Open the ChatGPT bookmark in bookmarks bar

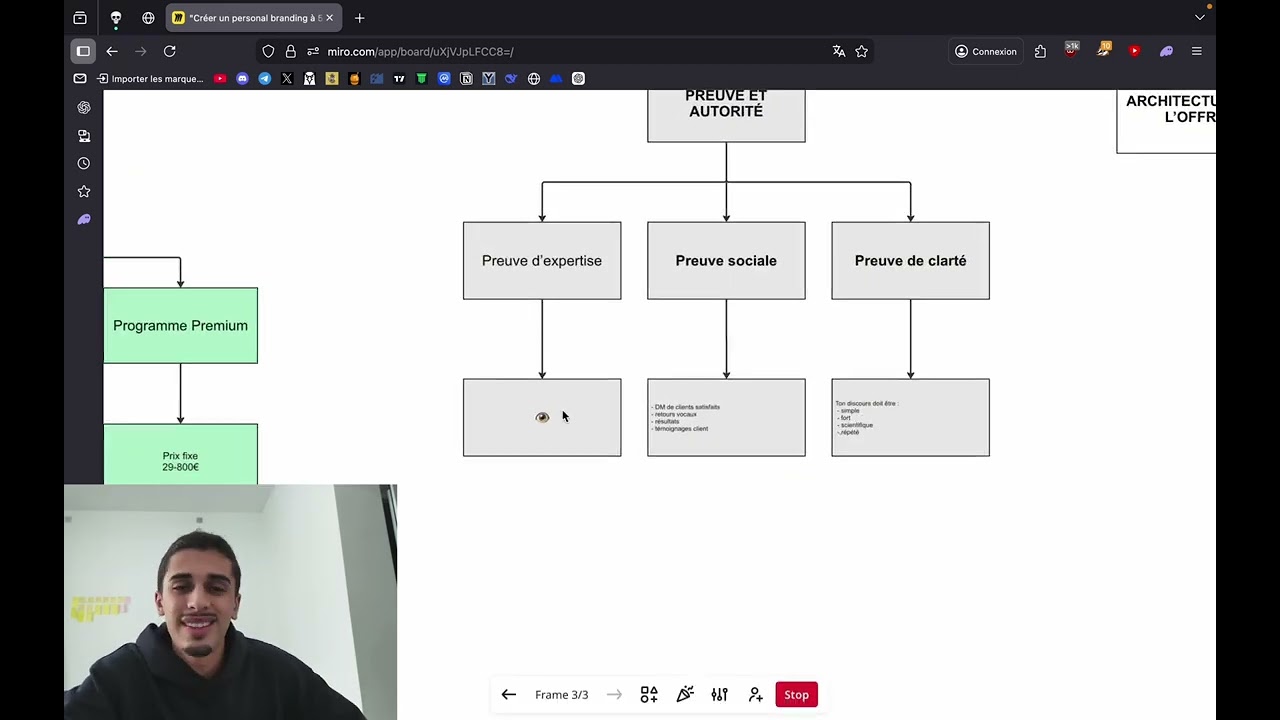coord(578,79)
